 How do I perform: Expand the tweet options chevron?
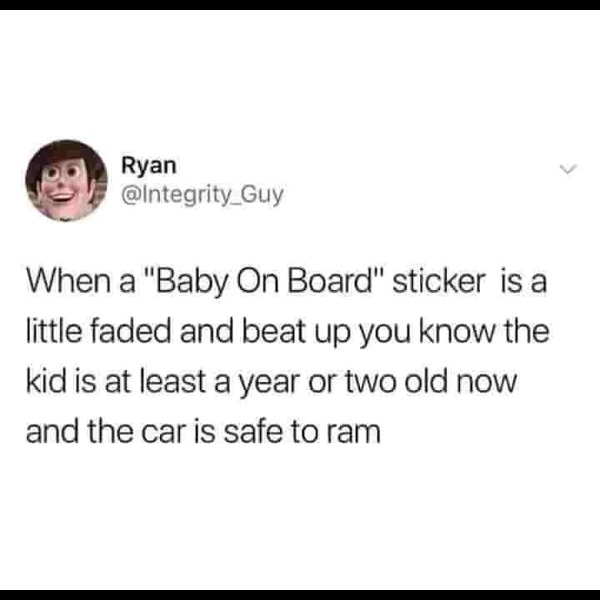point(567,169)
